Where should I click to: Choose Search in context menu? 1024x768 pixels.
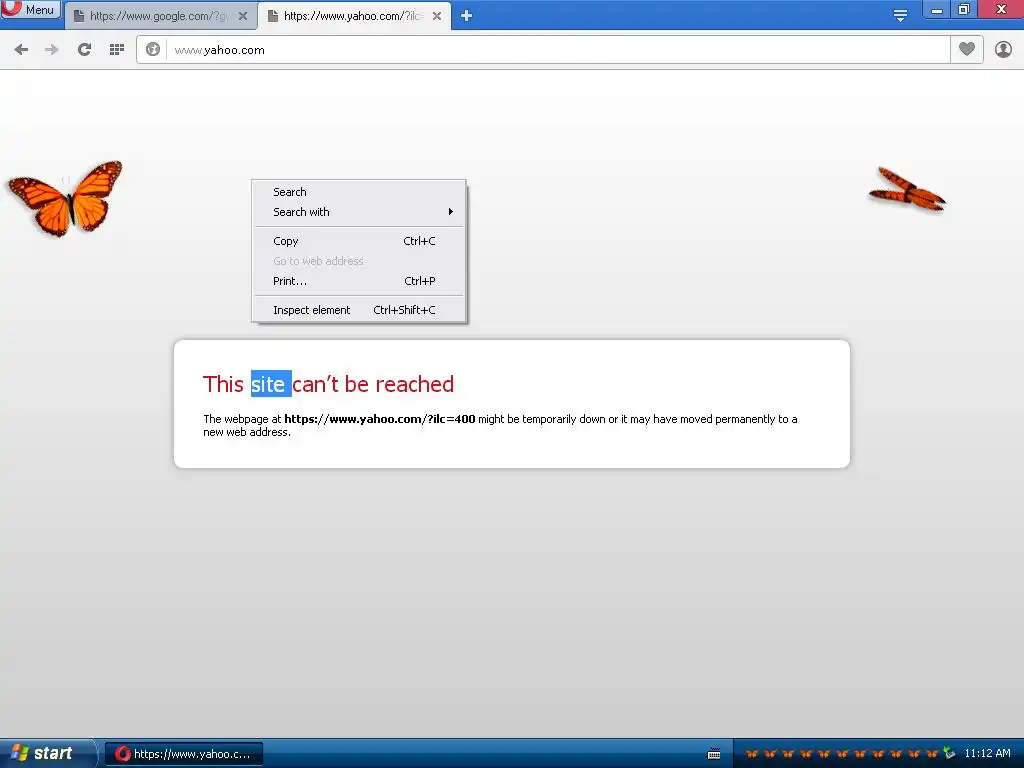click(x=359, y=192)
